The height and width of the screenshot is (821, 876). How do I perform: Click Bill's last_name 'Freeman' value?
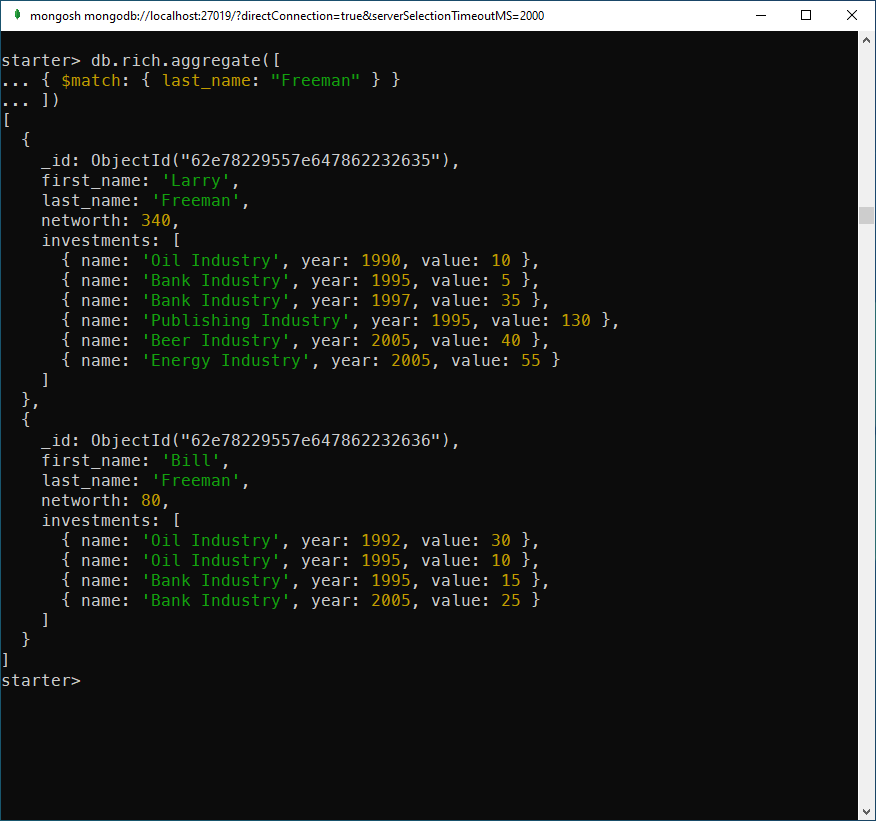point(196,480)
